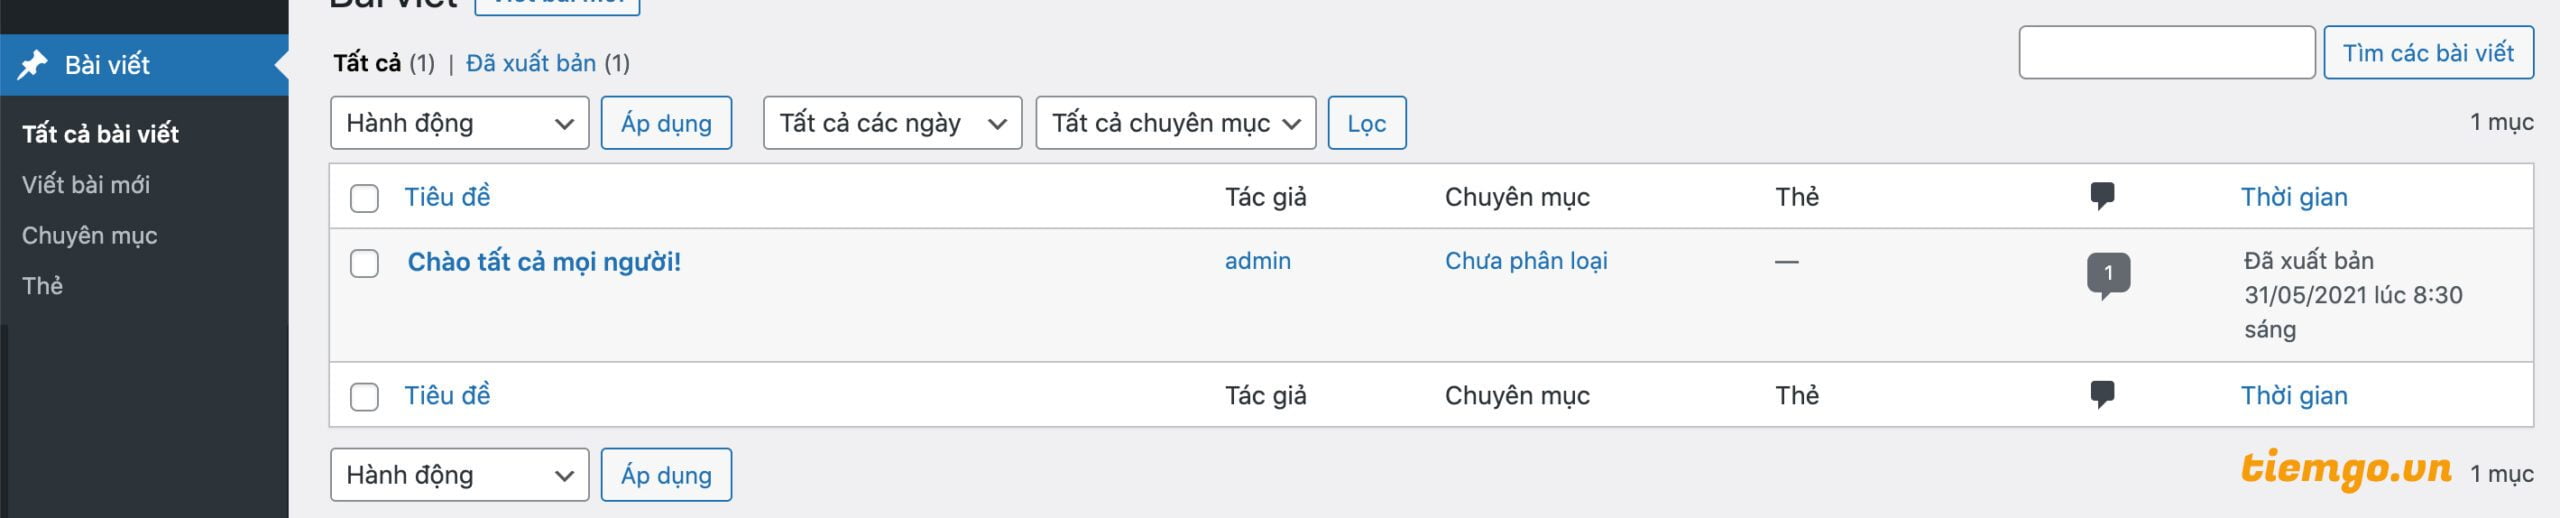The image size is (2560, 518).
Task: Open the top Hành động bulk actions dropdown
Action: (x=459, y=123)
